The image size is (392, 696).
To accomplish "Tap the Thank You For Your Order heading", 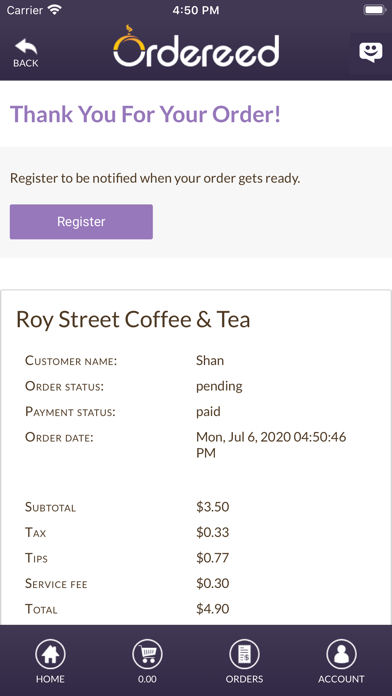I will tap(145, 114).
